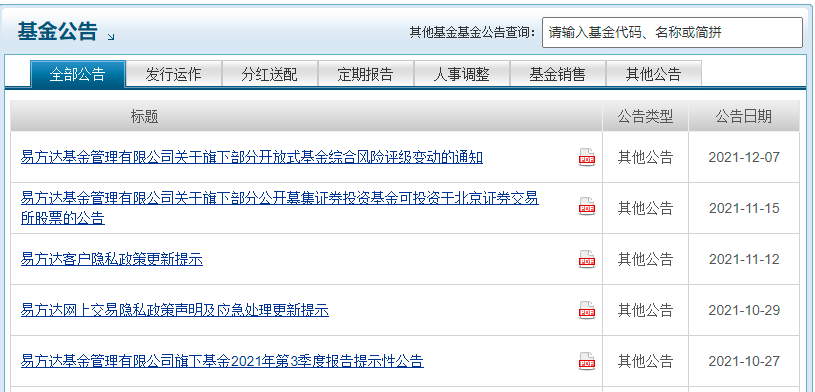Open PDF icon for 网上交易隐私政策声明 row
Image resolution: width=815 pixels, height=392 pixels.
coord(587,310)
